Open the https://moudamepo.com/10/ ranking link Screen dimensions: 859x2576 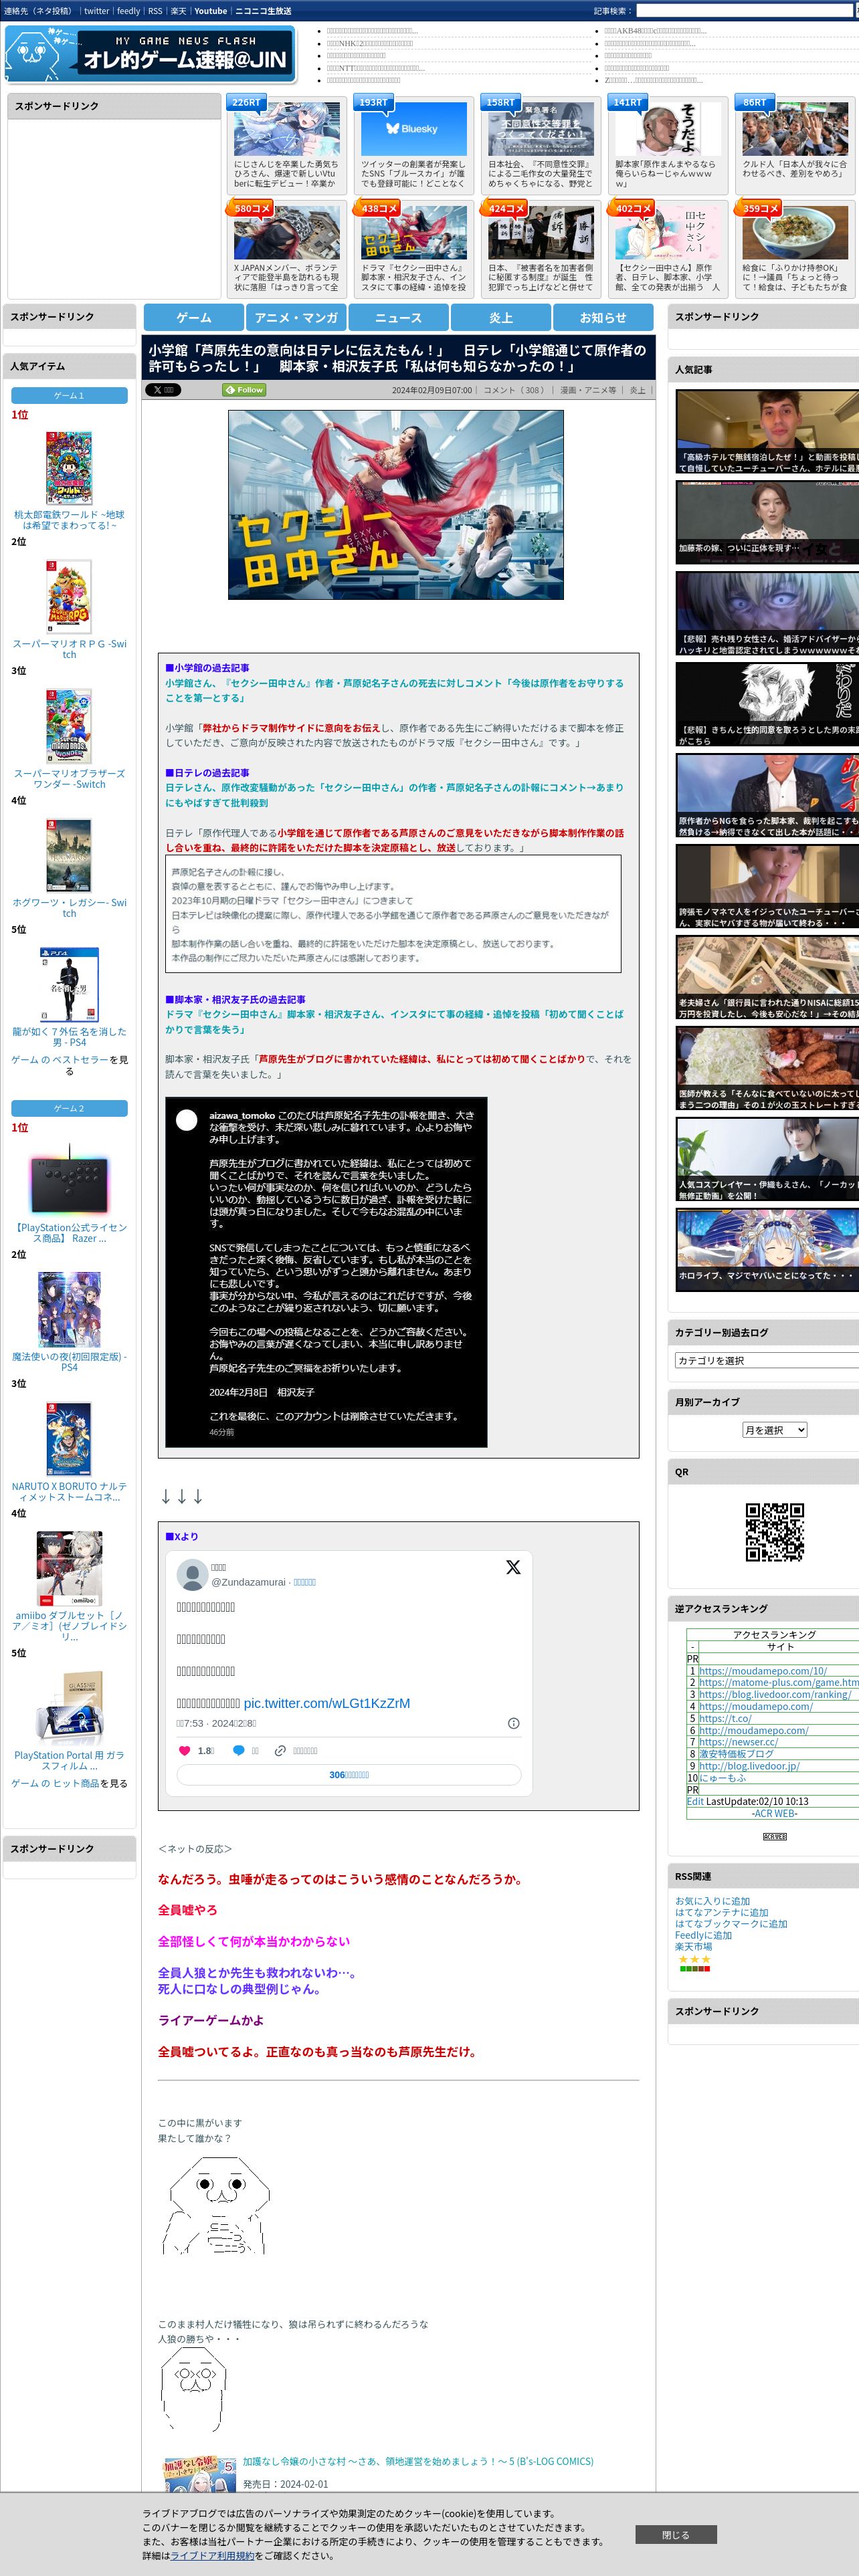click(x=763, y=1671)
